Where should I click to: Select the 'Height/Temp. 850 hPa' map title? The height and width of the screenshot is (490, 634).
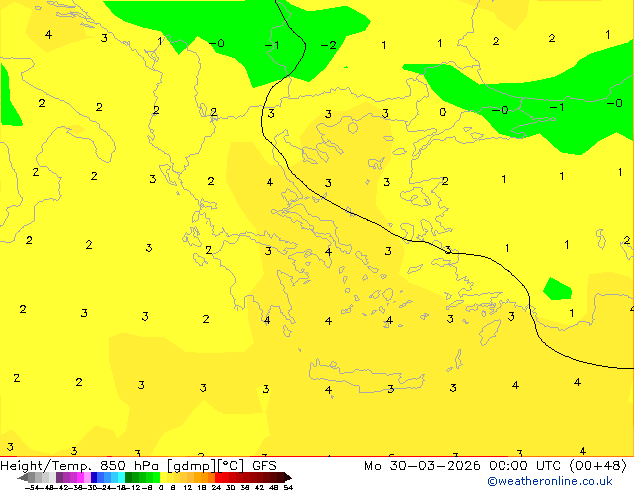(x=80, y=466)
